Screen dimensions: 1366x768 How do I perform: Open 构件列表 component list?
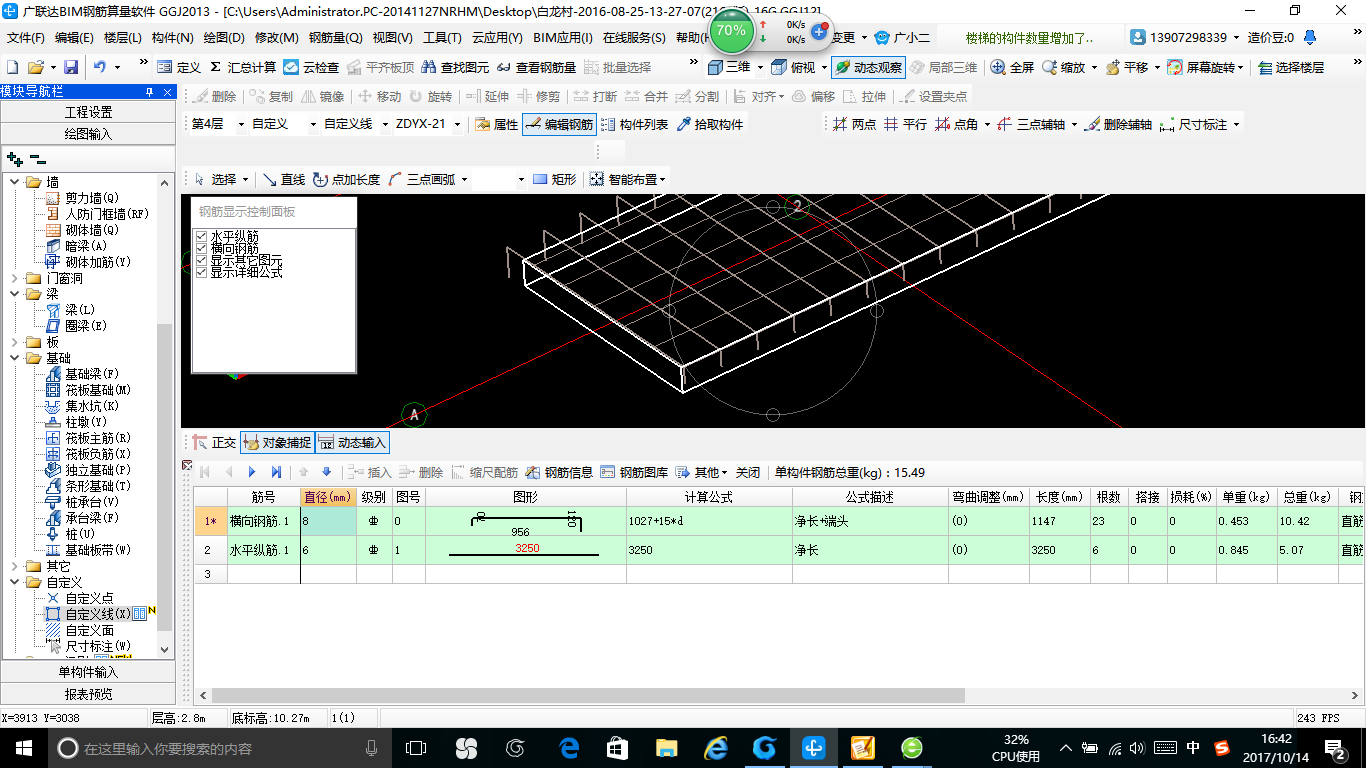(635, 124)
